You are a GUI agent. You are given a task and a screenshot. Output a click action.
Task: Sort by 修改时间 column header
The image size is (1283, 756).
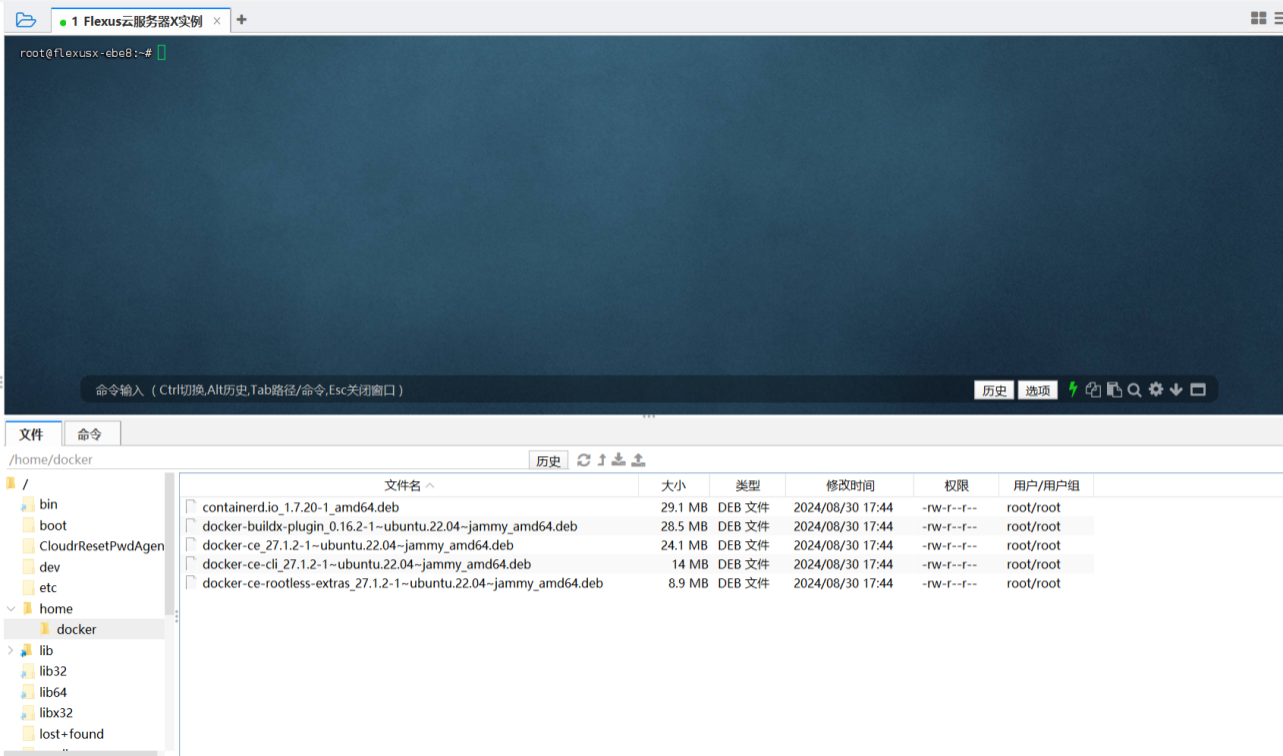(850, 485)
